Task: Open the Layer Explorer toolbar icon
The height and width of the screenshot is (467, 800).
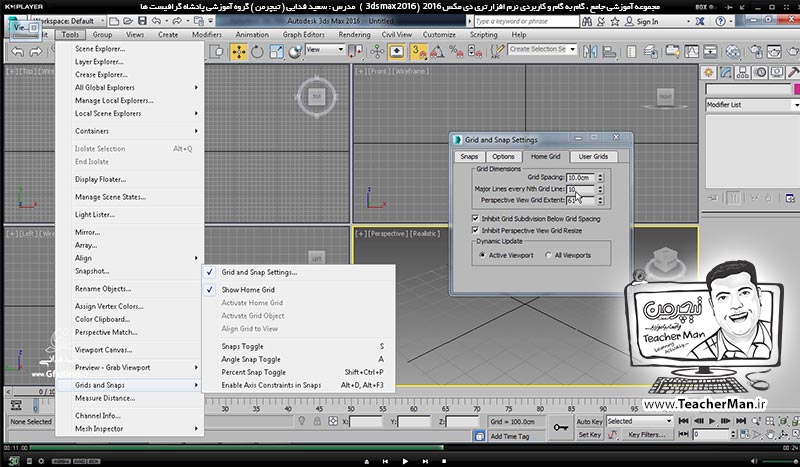Action: coord(651,52)
